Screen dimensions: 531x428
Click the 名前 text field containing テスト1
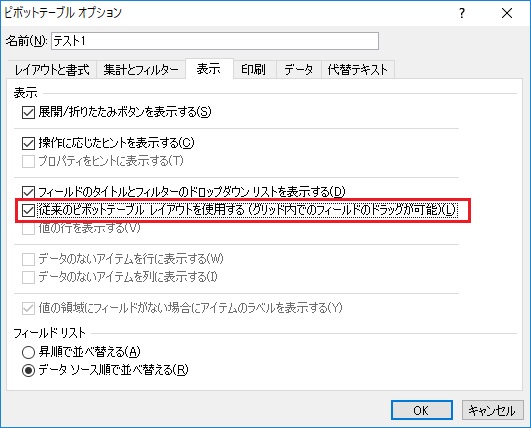pyautogui.click(x=215, y=41)
